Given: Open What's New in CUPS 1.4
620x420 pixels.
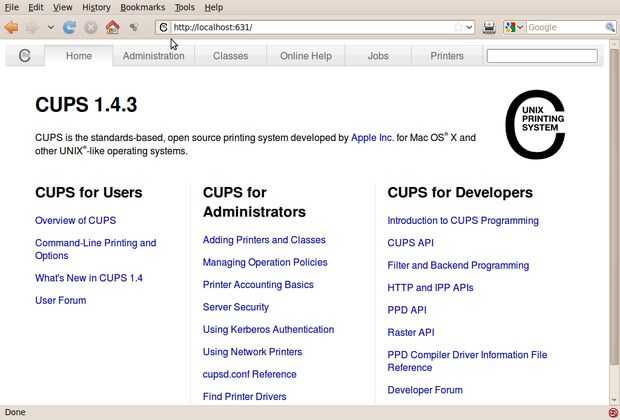Looking at the screenshot, I should click(x=89, y=278).
